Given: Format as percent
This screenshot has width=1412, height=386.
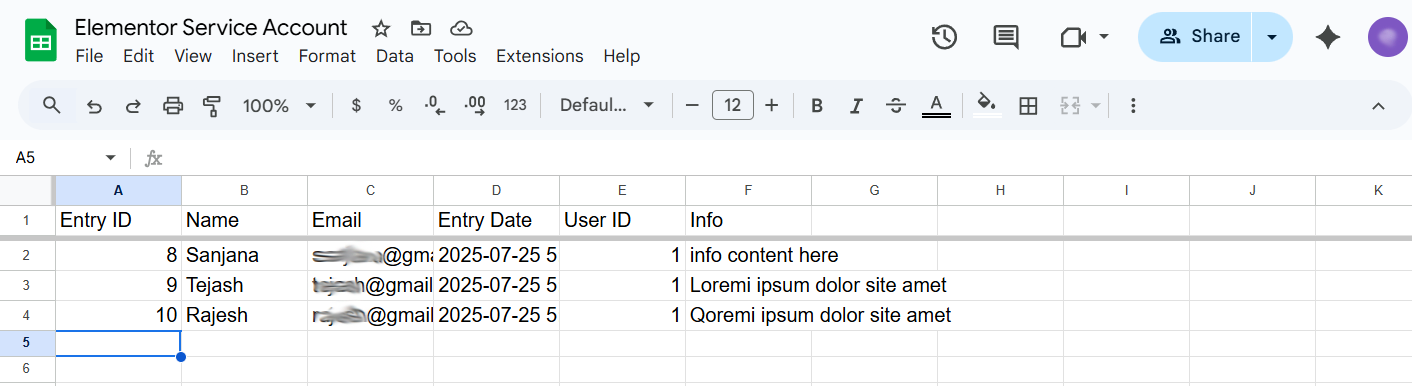Looking at the screenshot, I should click(396, 105).
